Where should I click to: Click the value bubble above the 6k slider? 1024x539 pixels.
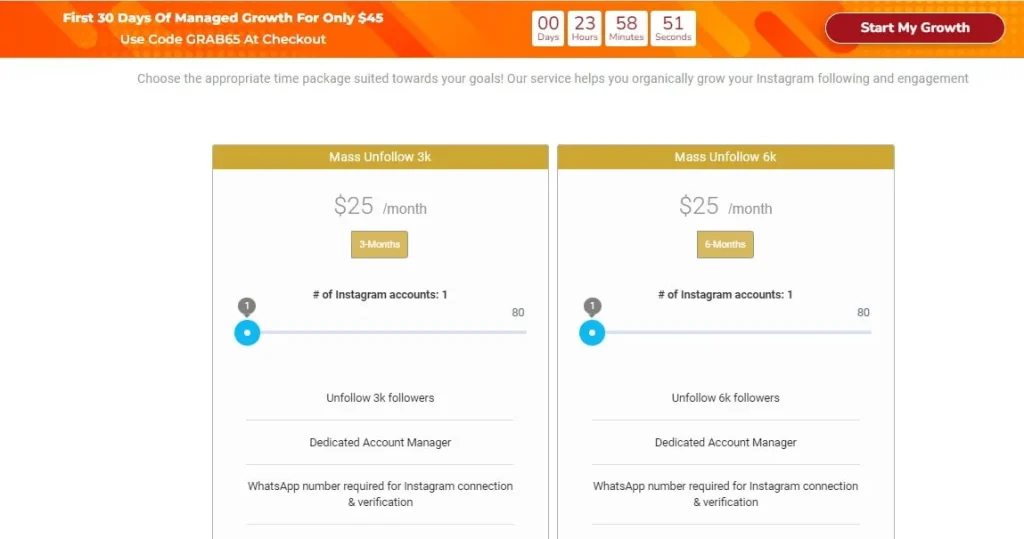click(x=592, y=307)
